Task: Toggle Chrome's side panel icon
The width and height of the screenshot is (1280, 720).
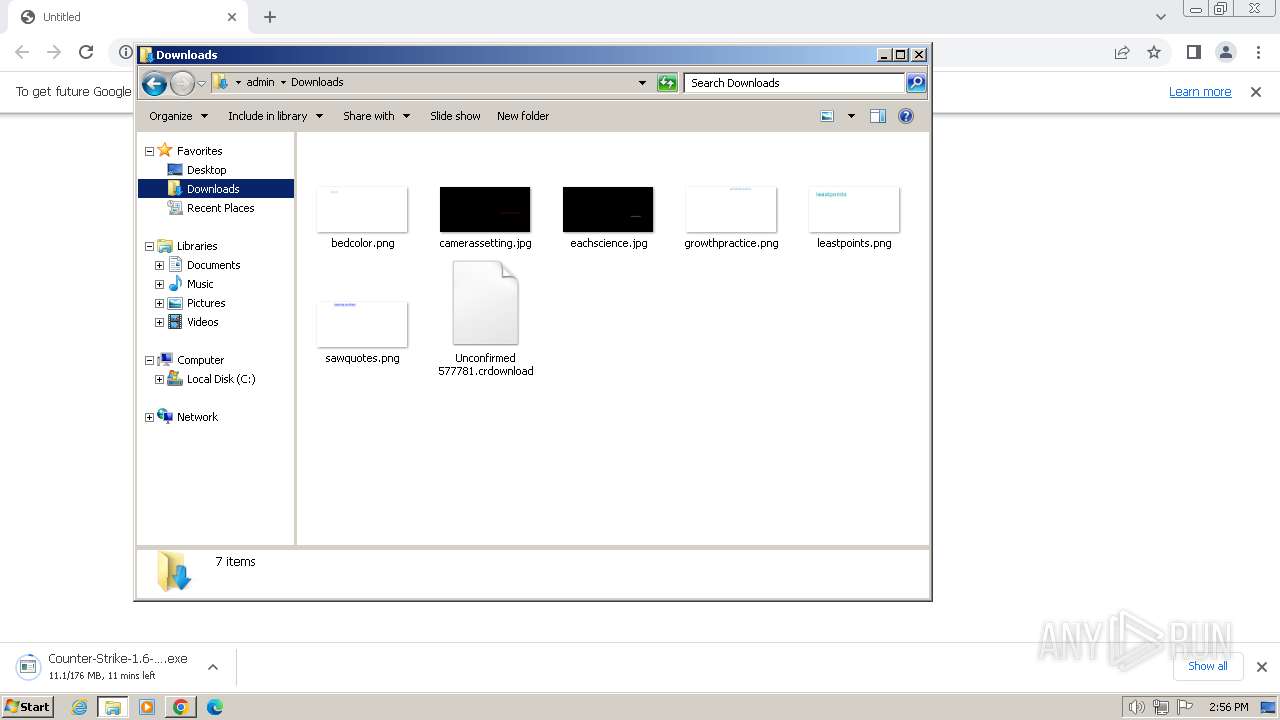Action: 1193,52
